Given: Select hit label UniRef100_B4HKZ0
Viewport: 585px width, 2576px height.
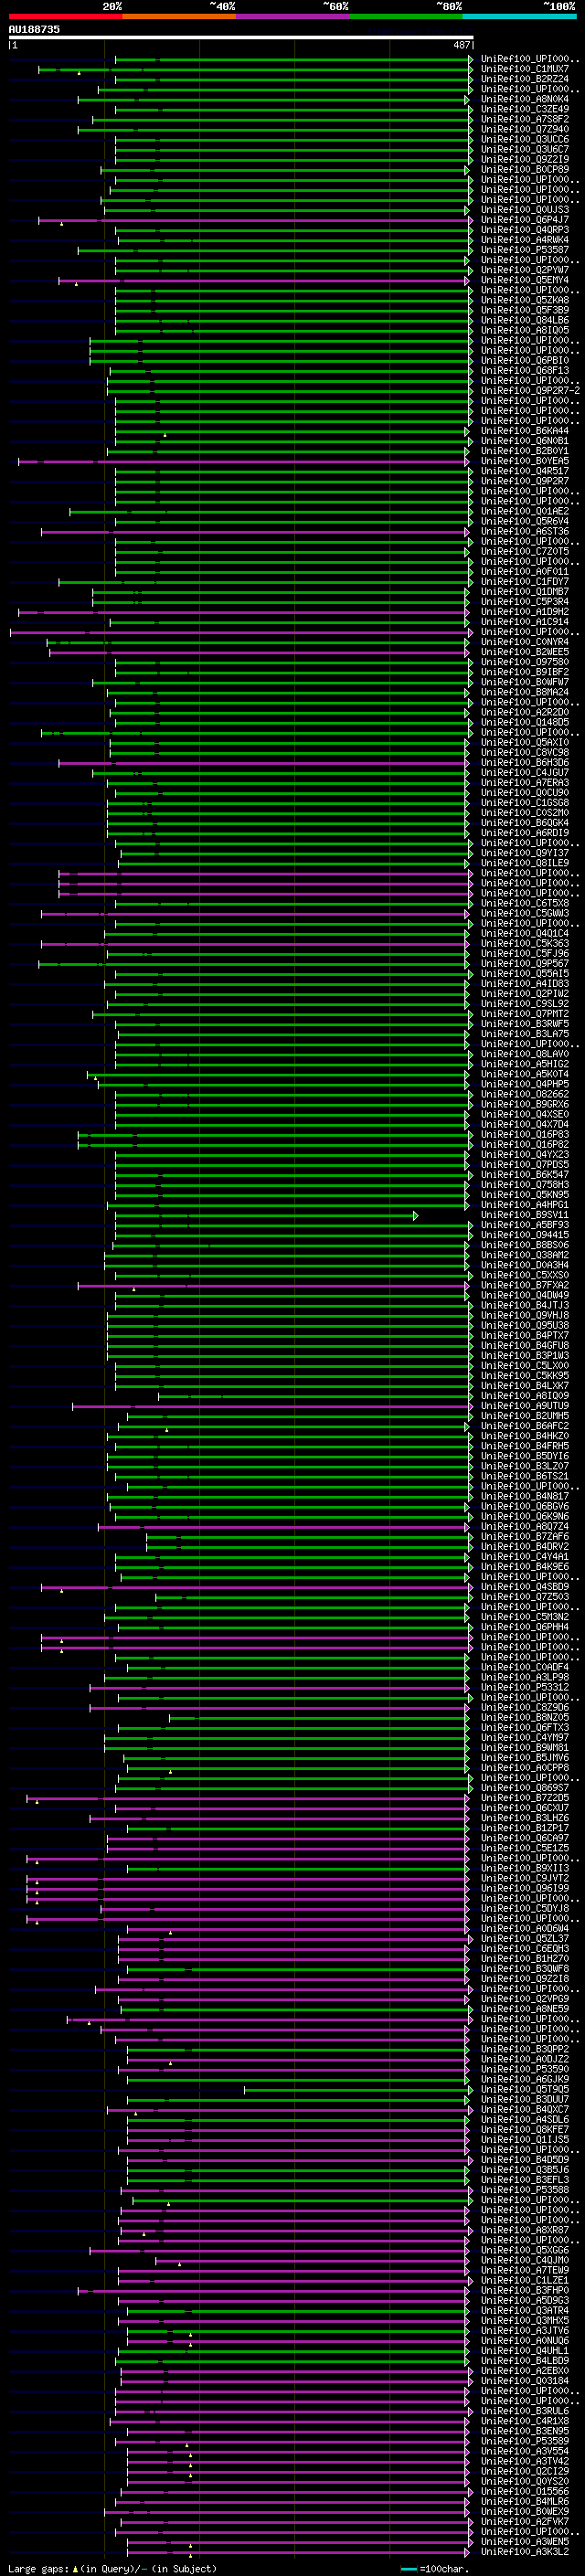Looking at the screenshot, I should pyautogui.click(x=525, y=1436).
